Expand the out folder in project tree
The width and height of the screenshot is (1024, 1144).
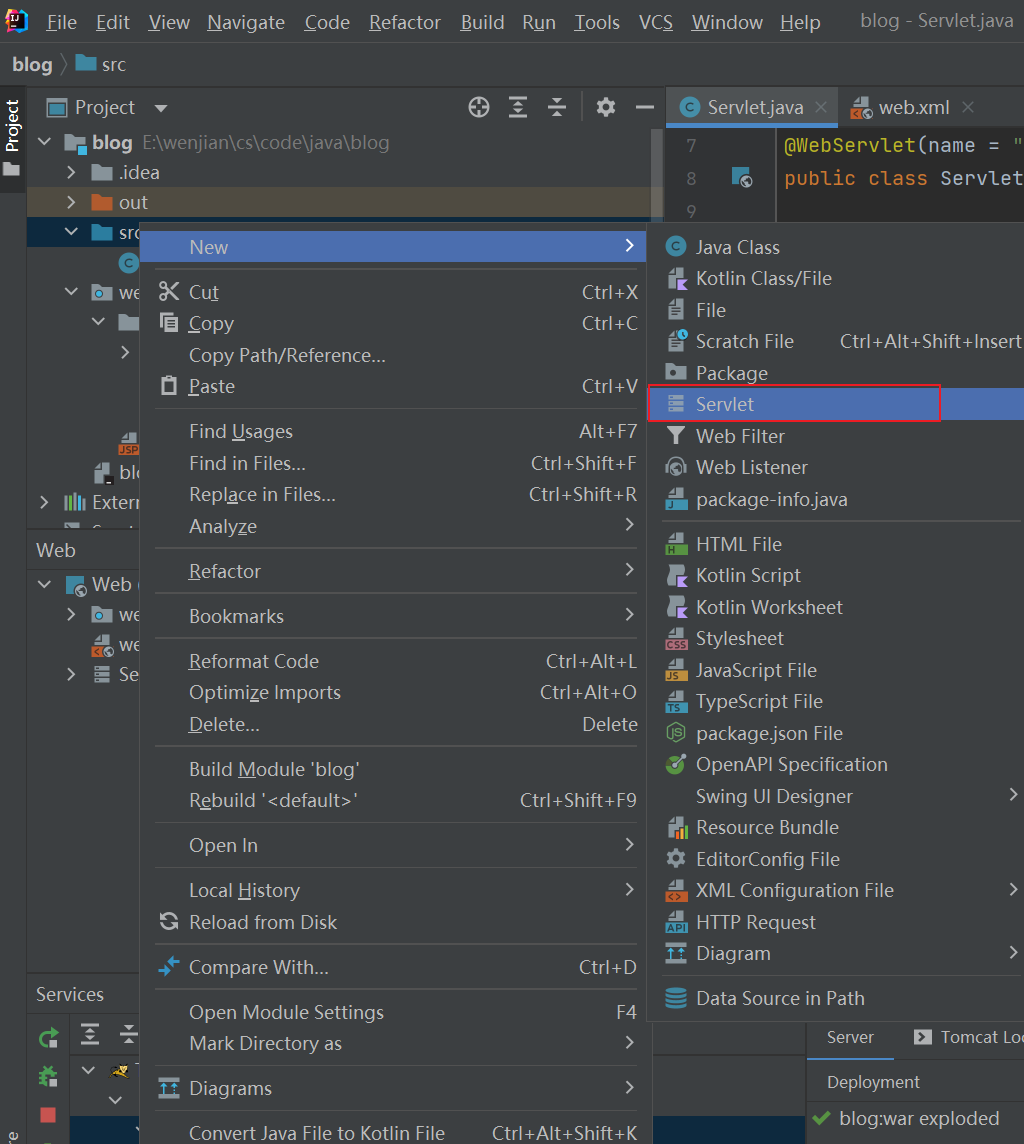71,202
